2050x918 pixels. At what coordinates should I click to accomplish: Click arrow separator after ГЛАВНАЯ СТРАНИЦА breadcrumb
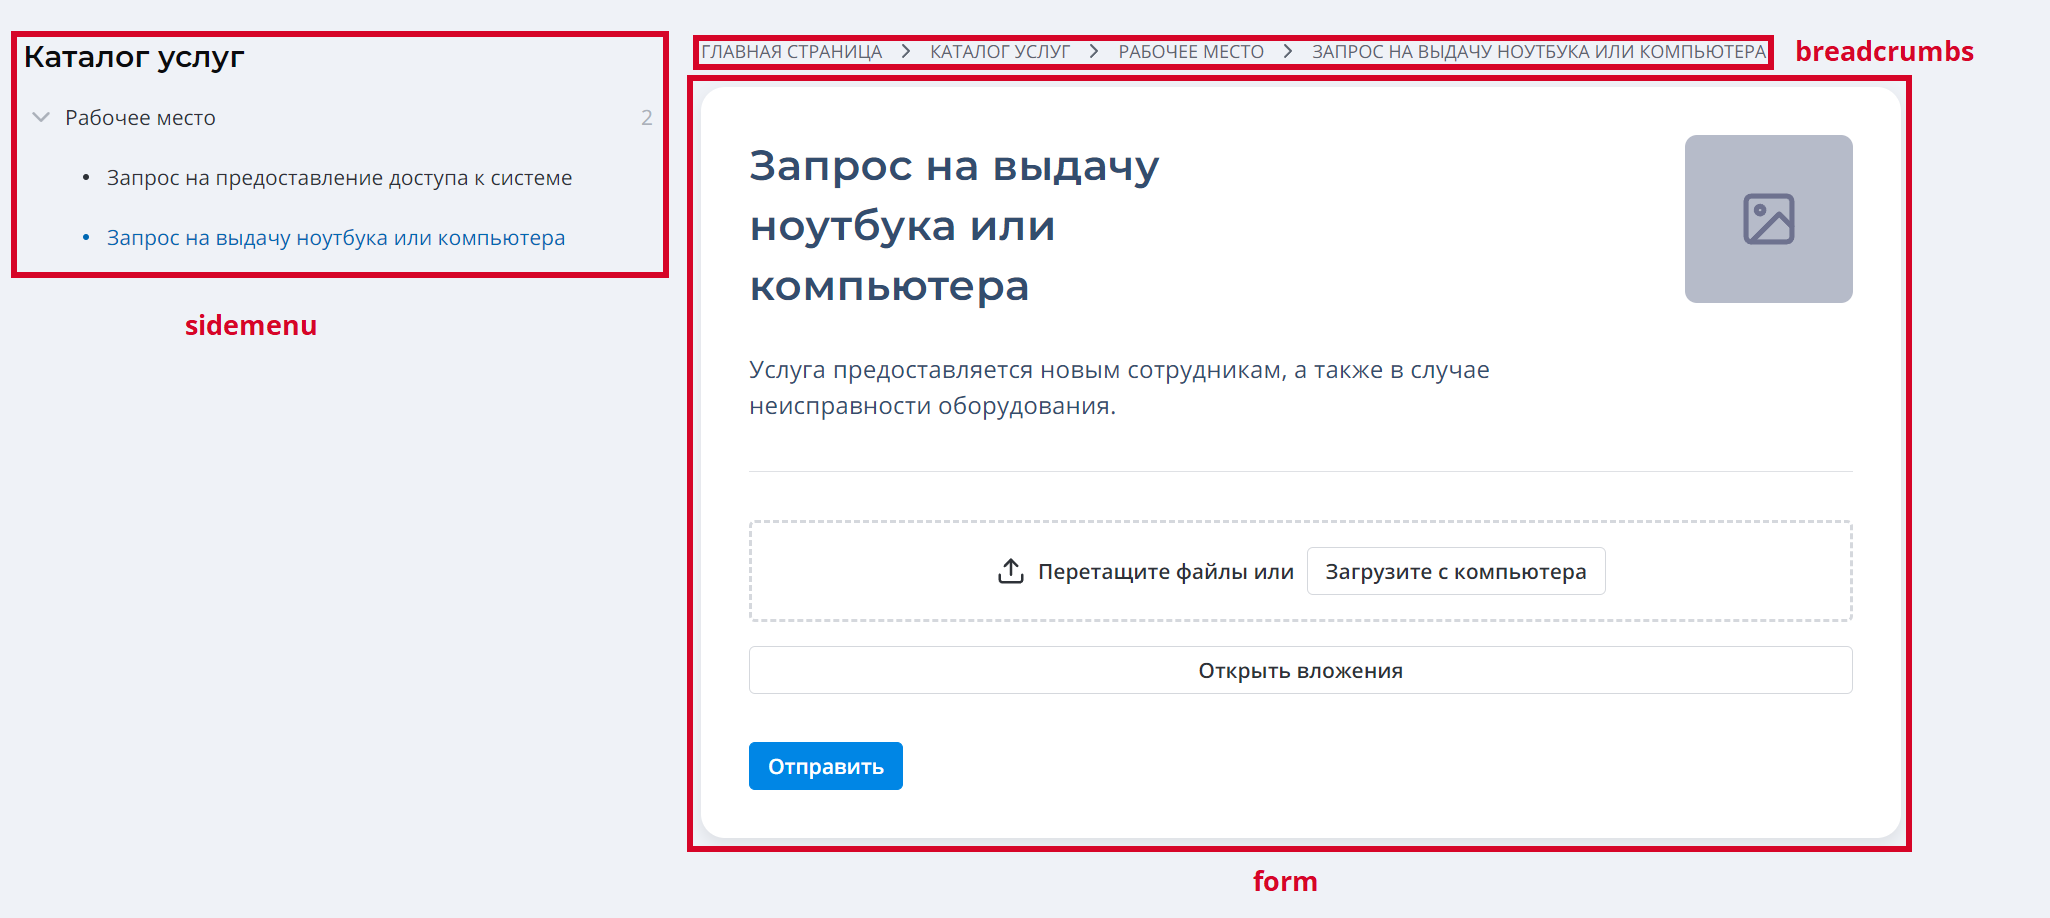point(906,52)
